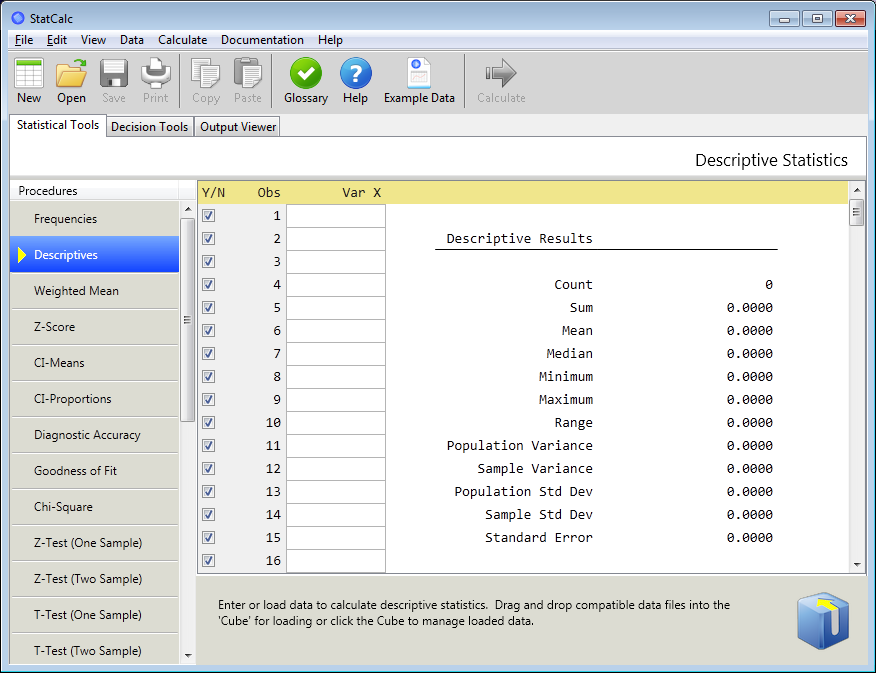Open the Data menu
The height and width of the screenshot is (673, 876).
132,40
